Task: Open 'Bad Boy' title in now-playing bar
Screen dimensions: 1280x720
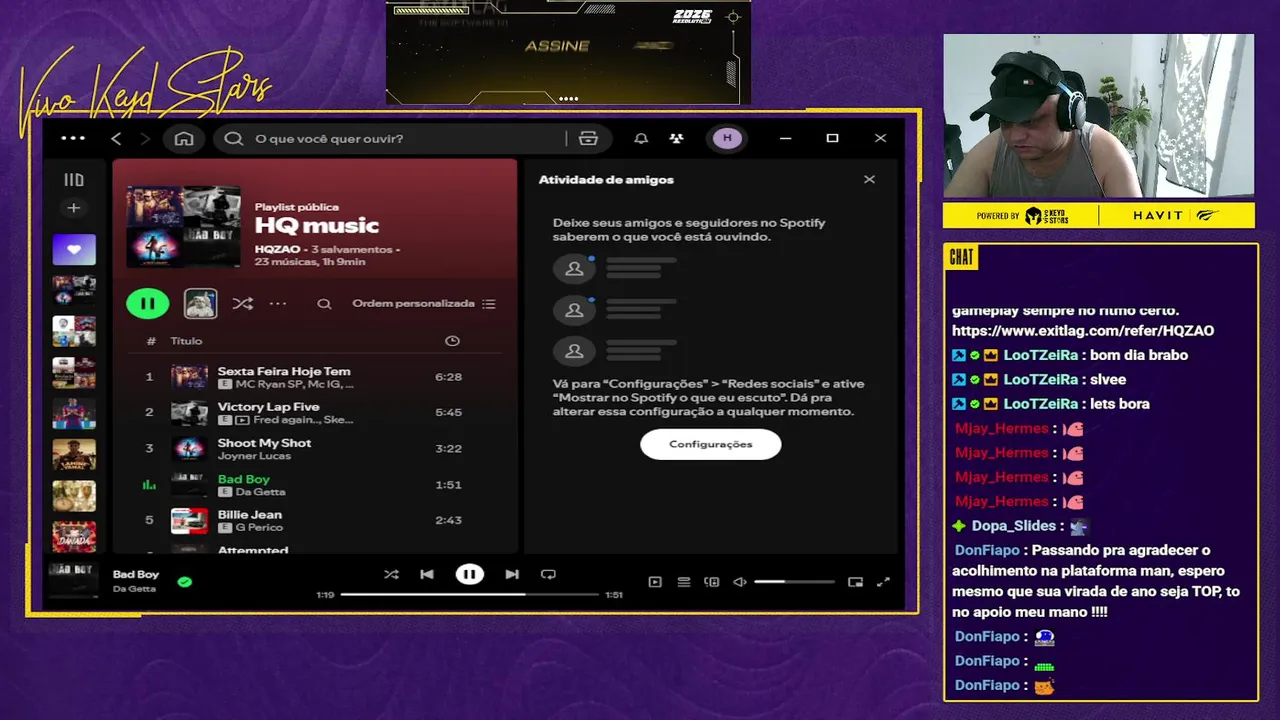Action: [136, 575]
